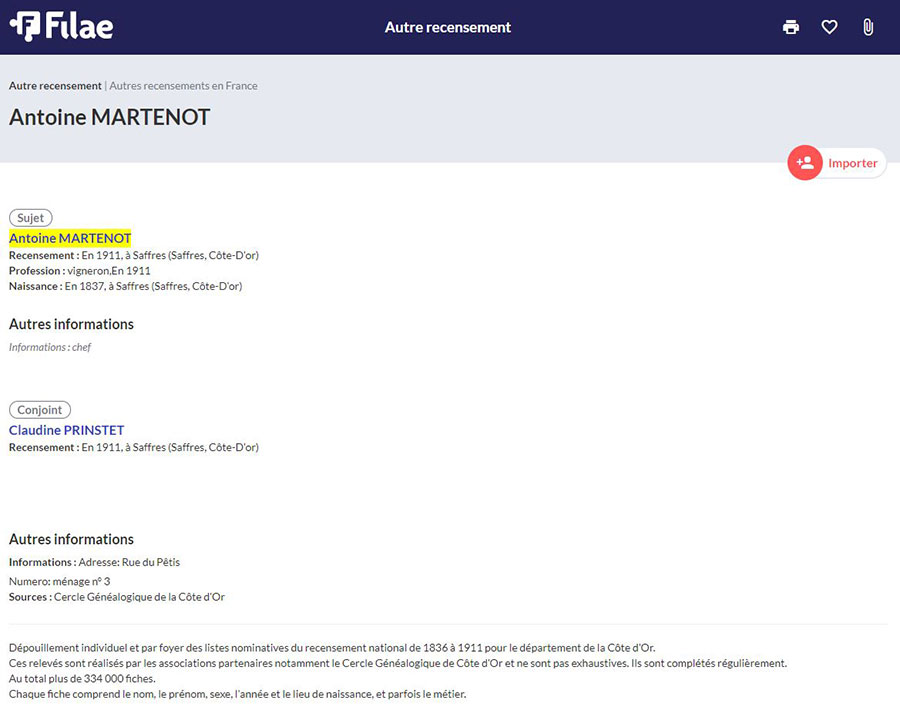Click the large Antoine MARTENOT page heading
This screenshot has height=707, width=900.
(110, 117)
